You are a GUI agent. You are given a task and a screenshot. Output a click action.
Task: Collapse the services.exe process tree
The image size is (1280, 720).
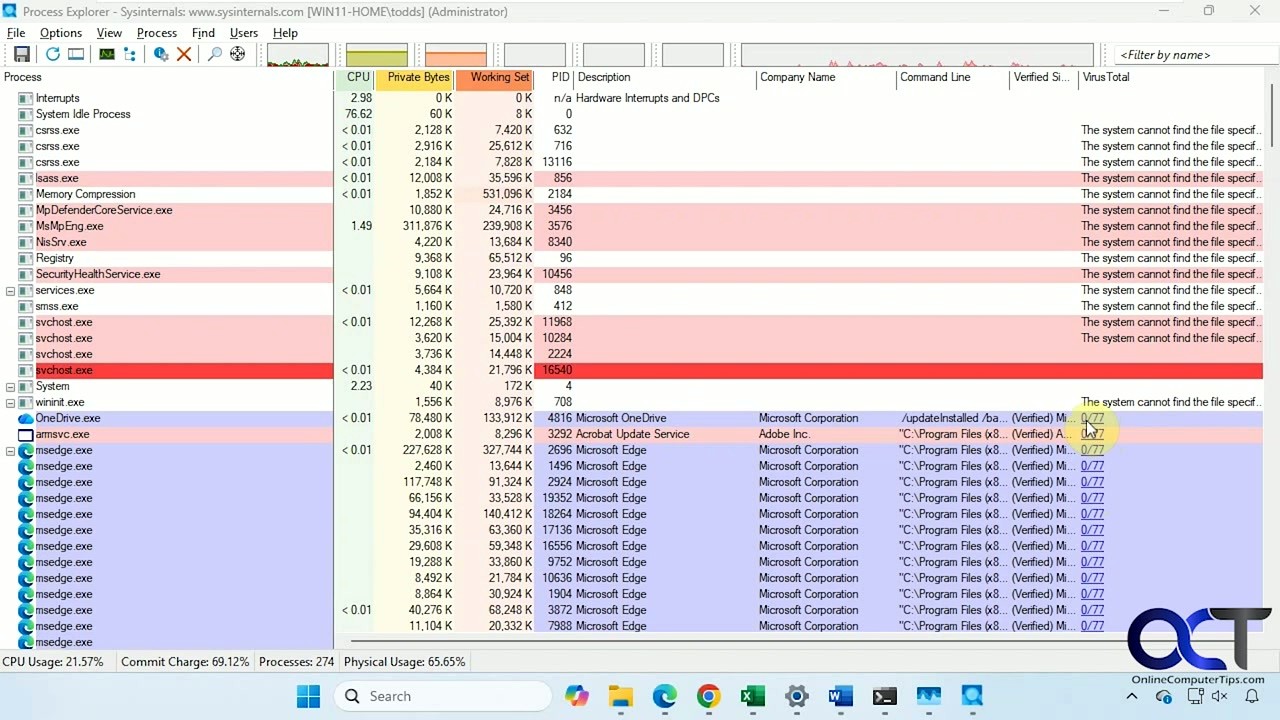click(x=9, y=290)
